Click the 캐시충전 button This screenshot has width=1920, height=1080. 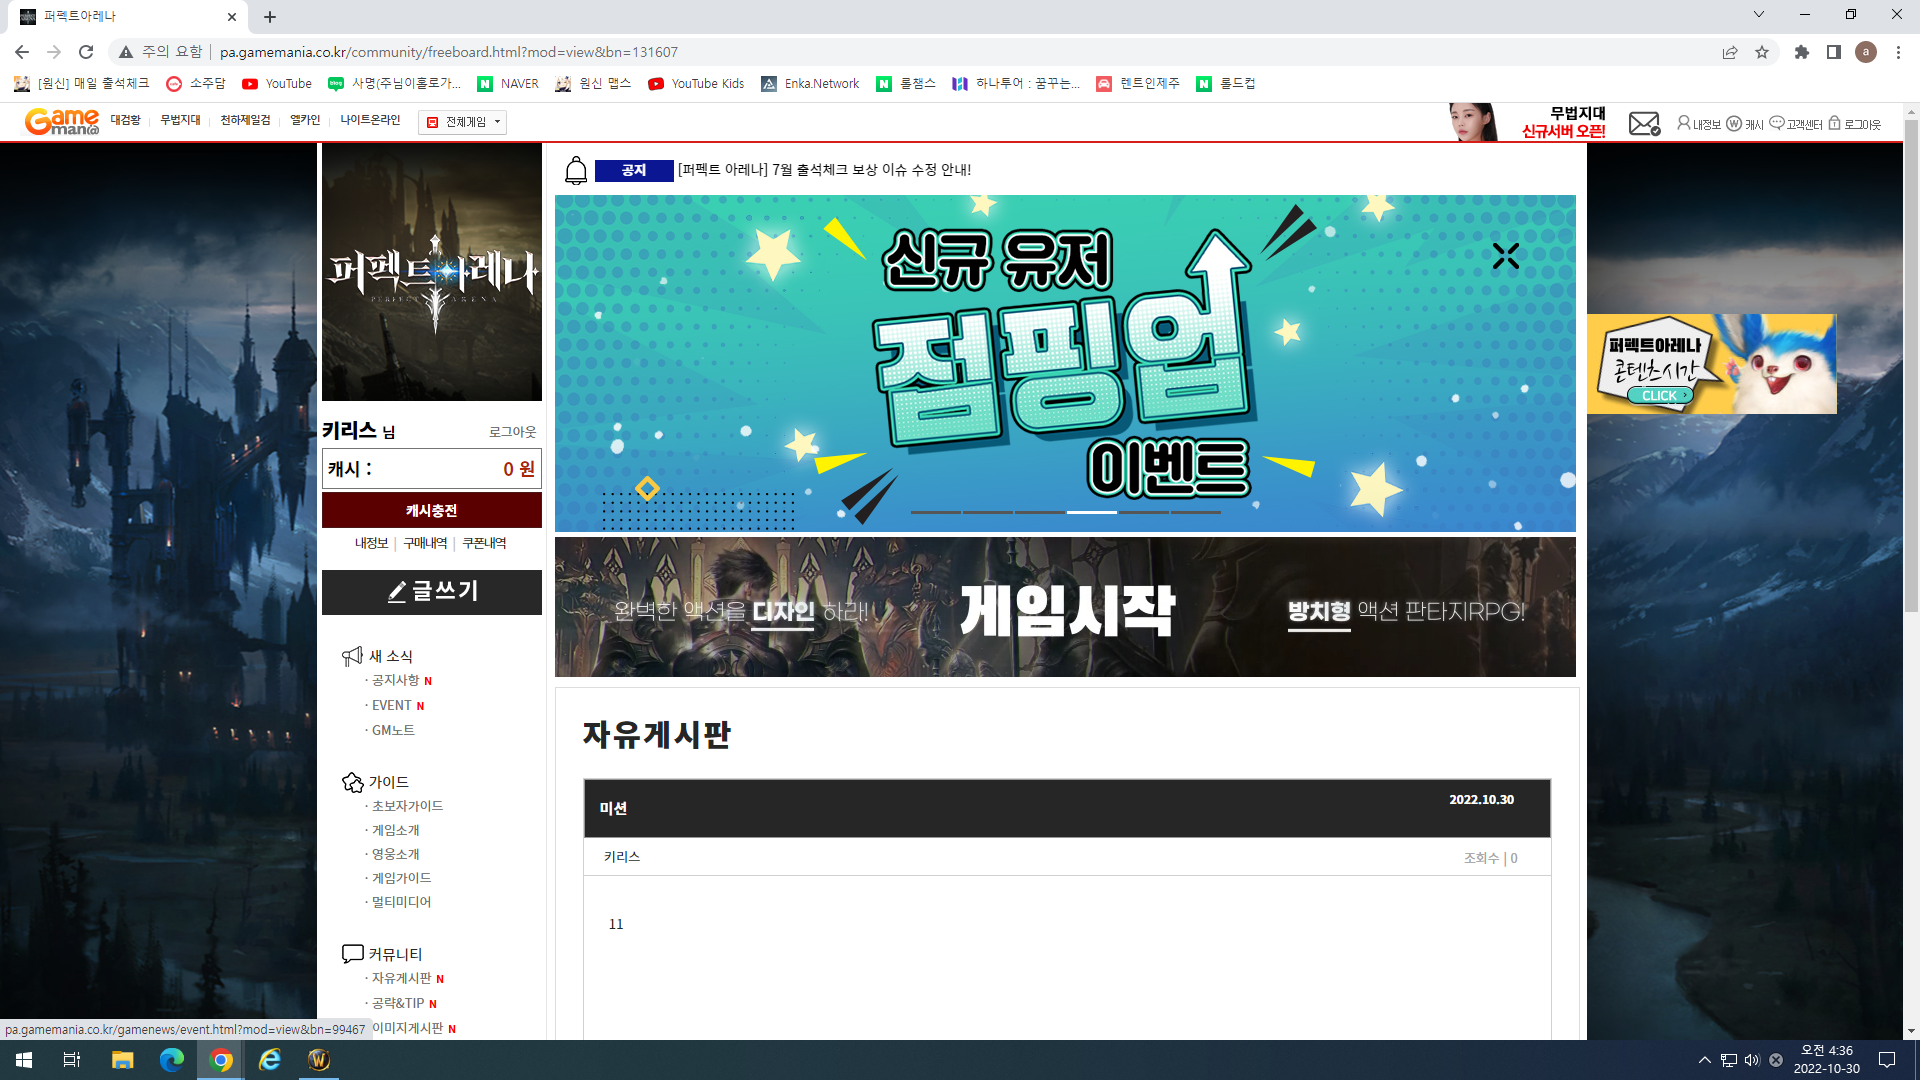(432, 510)
